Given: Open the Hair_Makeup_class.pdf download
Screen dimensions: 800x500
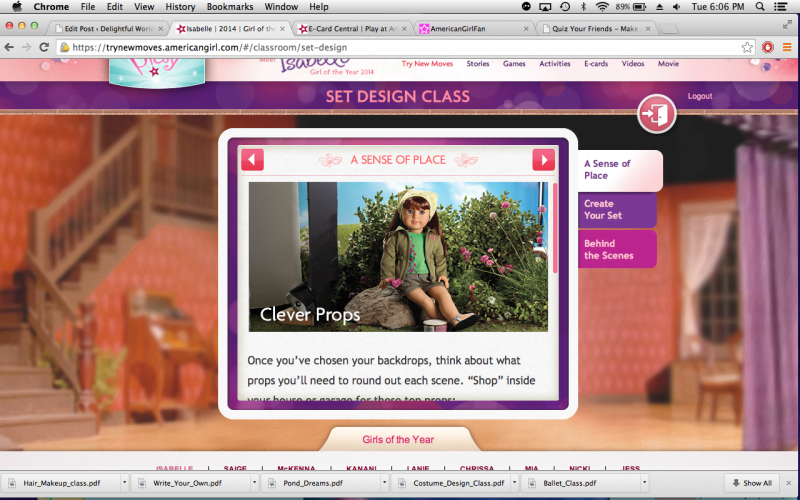Looking at the screenshot, I should pyautogui.click(x=60, y=483).
